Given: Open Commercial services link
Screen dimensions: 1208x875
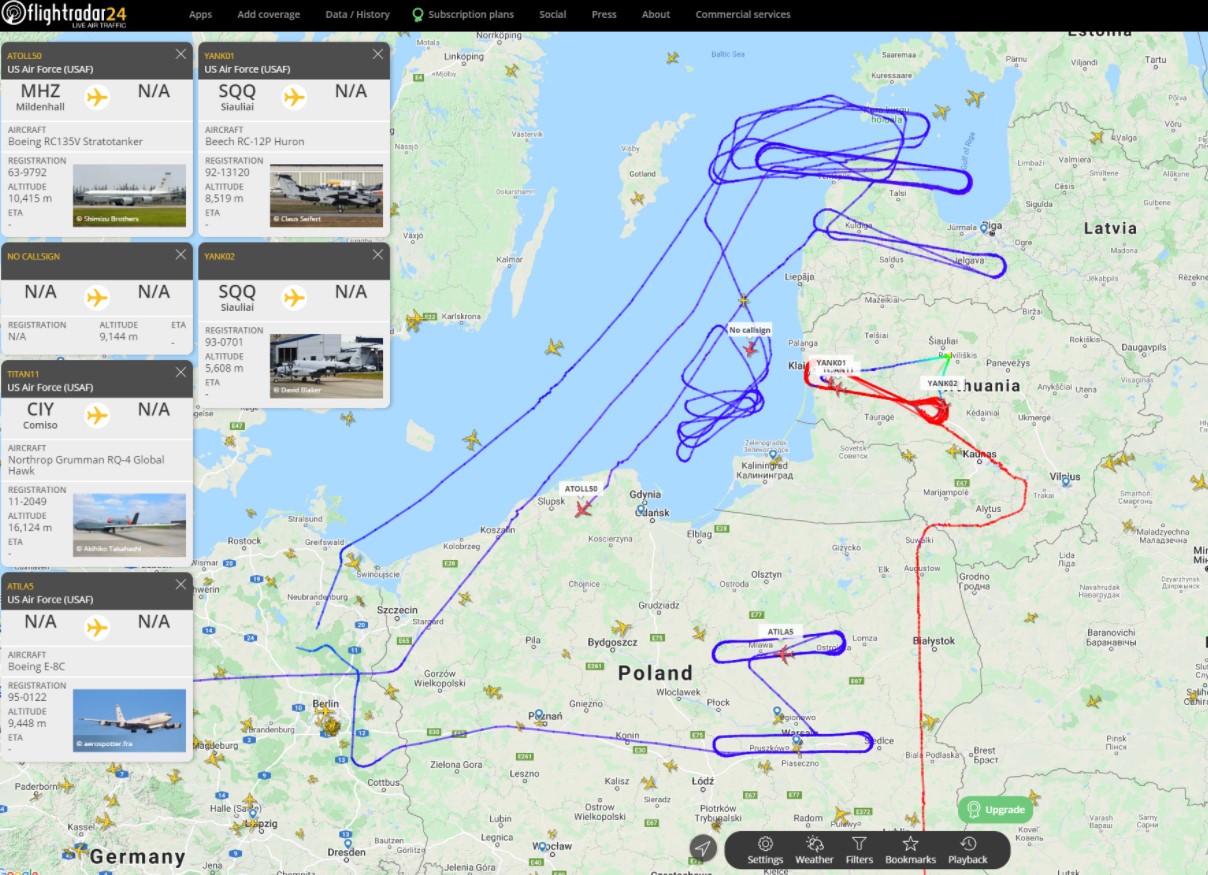Looking at the screenshot, I should click(743, 15).
